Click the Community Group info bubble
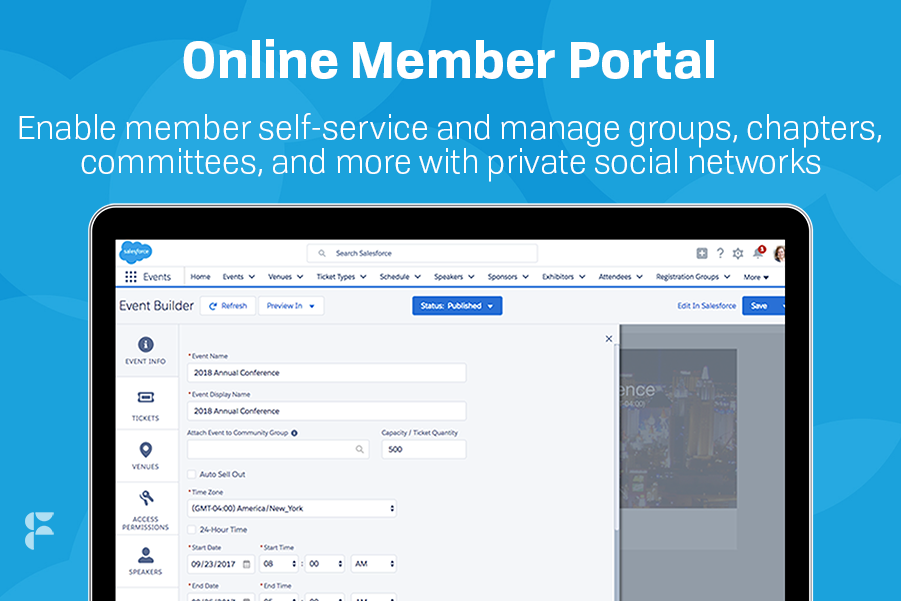Image resolution: width=901 pixels, height=601 pixels. click(x=295, y=431)
